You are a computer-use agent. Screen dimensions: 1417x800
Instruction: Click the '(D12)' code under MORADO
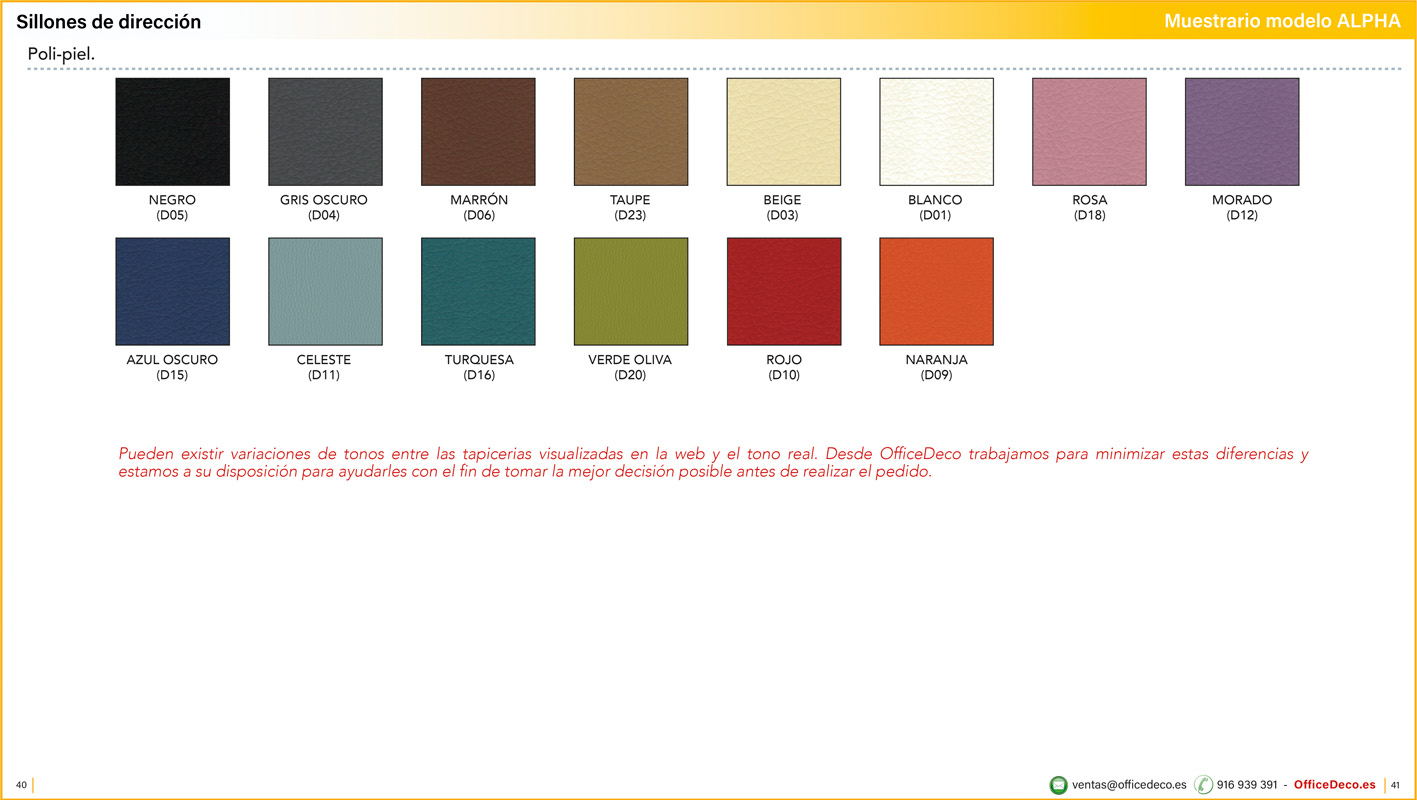1242,215
